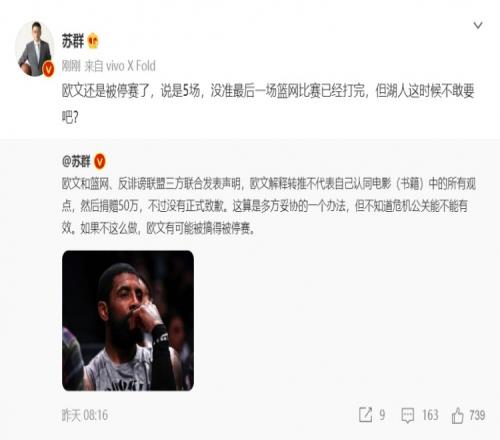The width and height of the screenshot is (500, 440).
Task: Click the 苏群 username at top
Action: [73, 41]
